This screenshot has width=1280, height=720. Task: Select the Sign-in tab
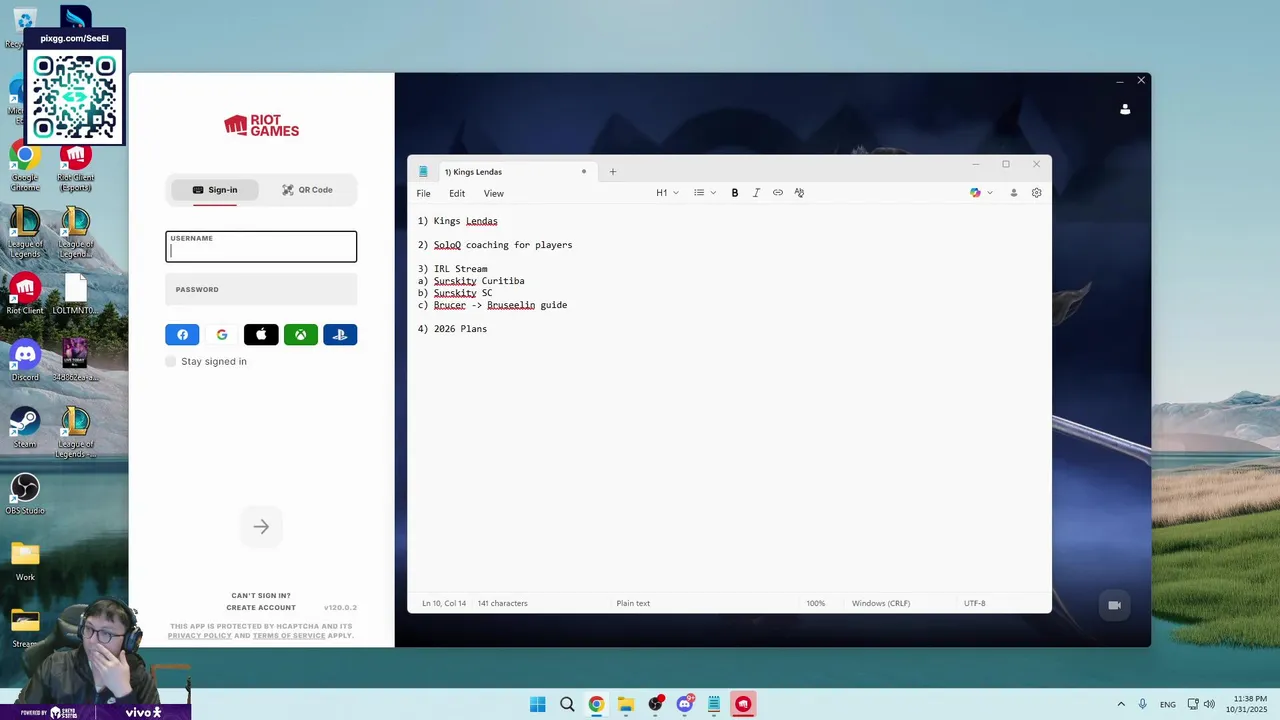pos(215,190)
